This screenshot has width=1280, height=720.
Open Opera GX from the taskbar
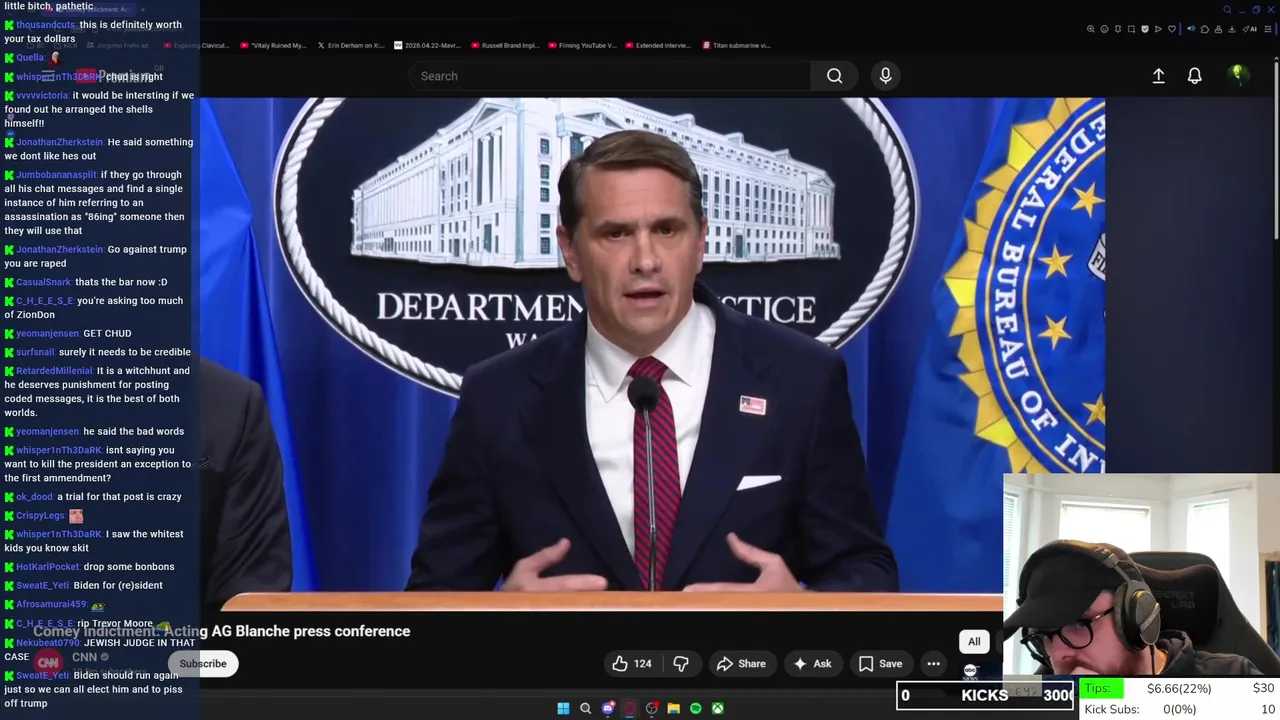(x=630, y=708)
